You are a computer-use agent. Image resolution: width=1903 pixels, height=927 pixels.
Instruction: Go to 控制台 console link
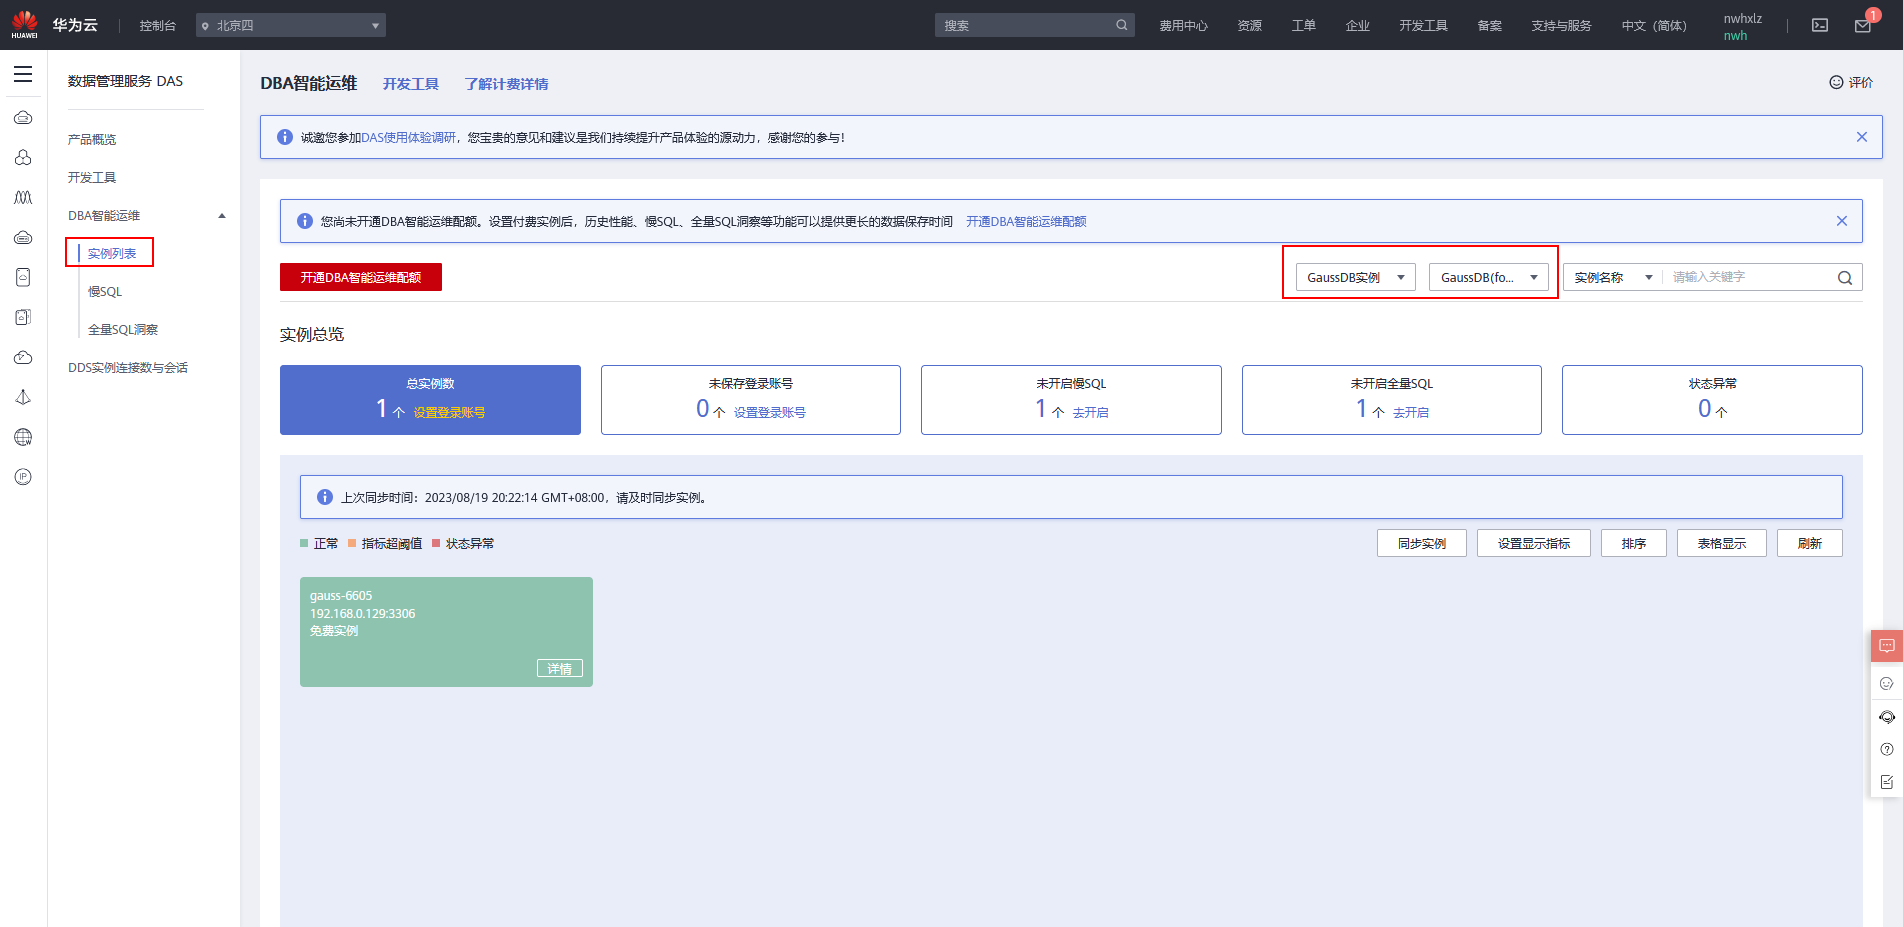coord(158,26)
